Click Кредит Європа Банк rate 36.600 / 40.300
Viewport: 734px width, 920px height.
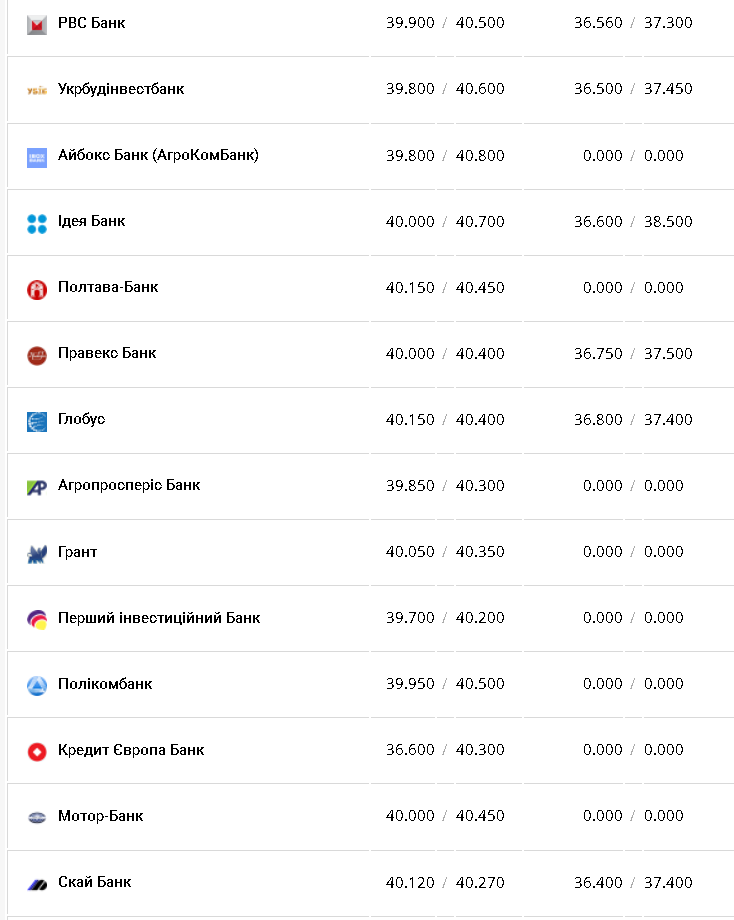click(445, 750)
